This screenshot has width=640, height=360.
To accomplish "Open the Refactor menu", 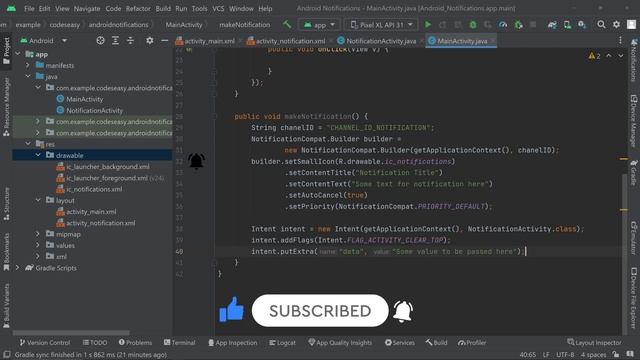I will coord(138,8).
